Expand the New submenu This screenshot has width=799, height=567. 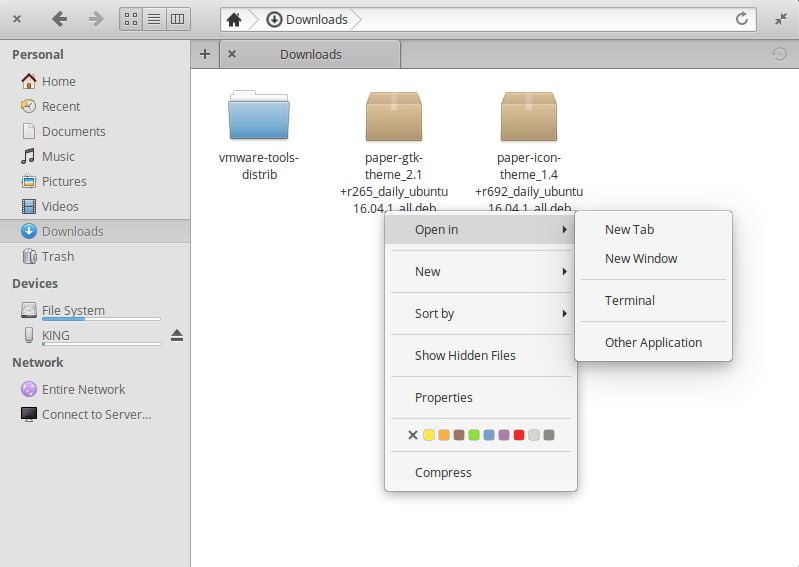pyautogui.click(x=481, y=272)
